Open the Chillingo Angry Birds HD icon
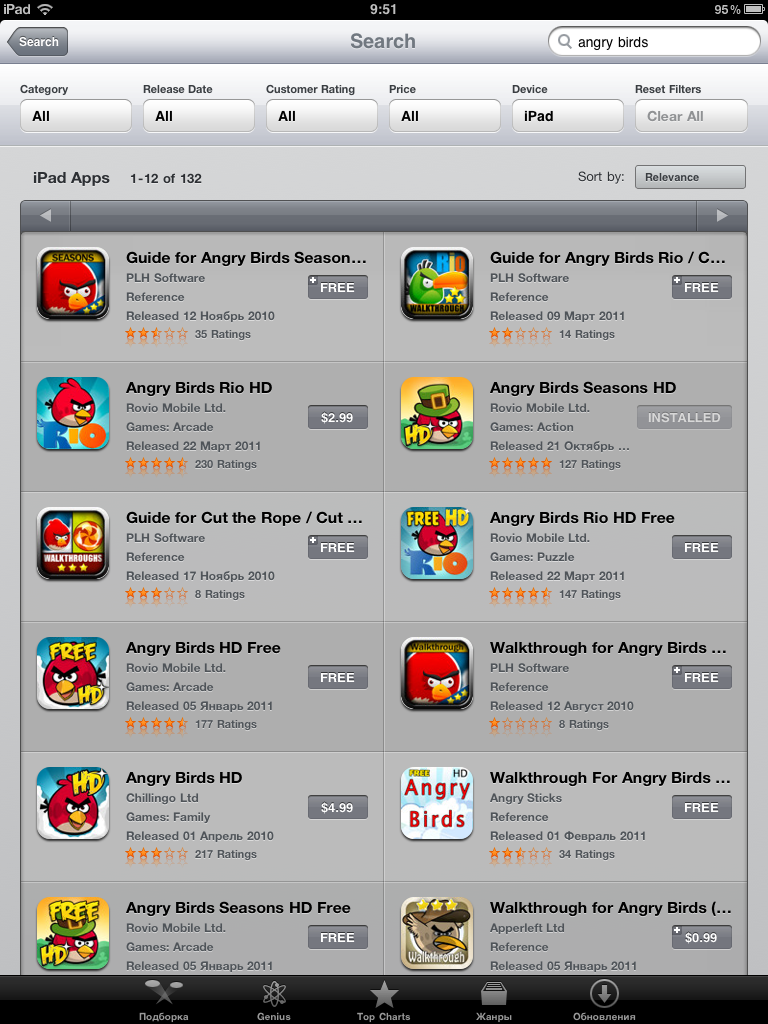Image resolution: width=768 pixels, height=1024 pixels. (72, 803)
